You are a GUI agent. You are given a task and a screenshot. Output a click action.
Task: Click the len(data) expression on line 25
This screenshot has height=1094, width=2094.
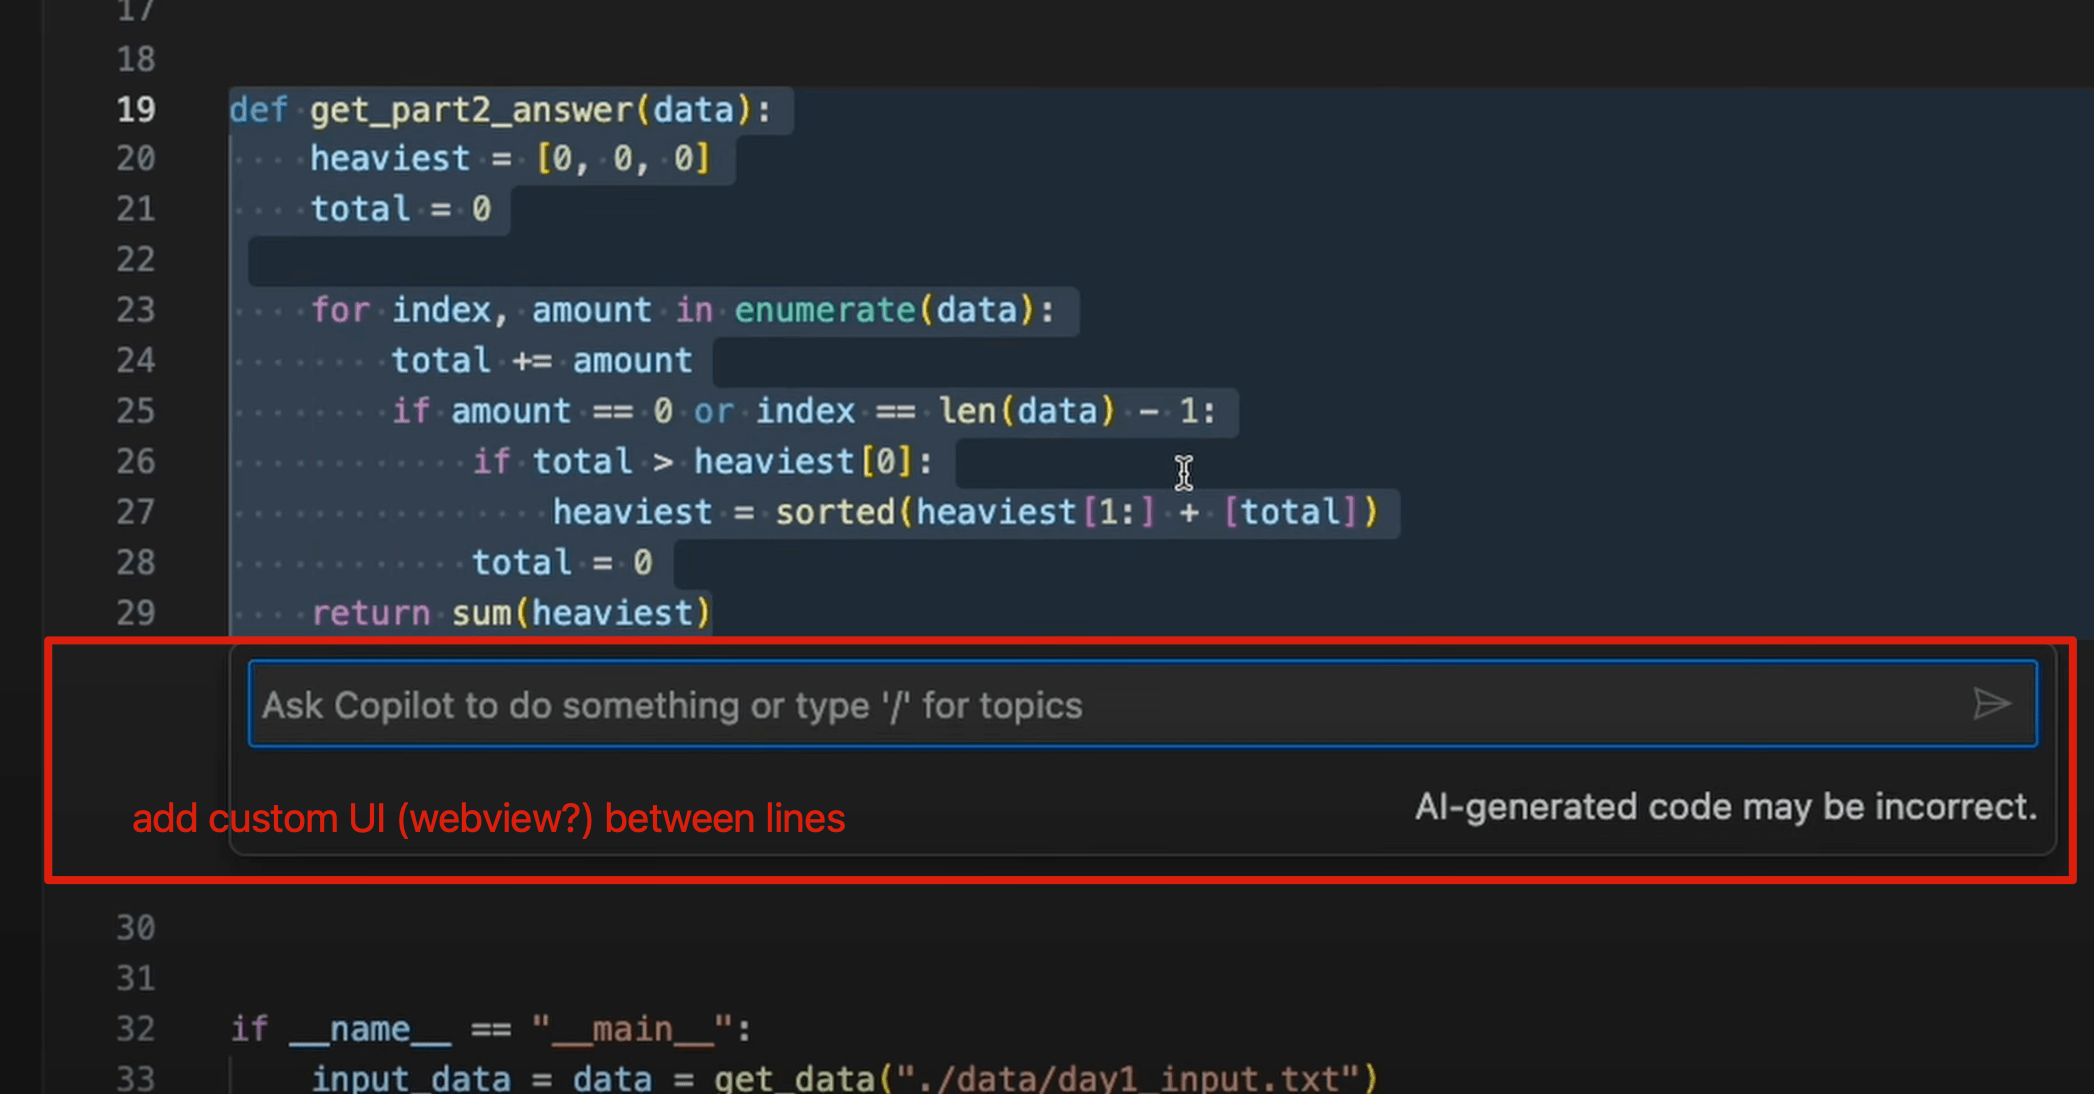pos(1025,411)
